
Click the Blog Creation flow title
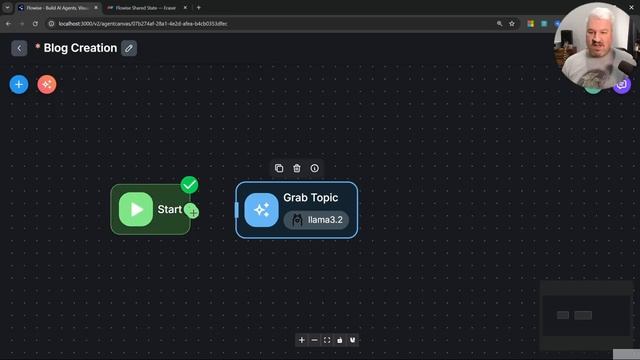pos(80,48)
